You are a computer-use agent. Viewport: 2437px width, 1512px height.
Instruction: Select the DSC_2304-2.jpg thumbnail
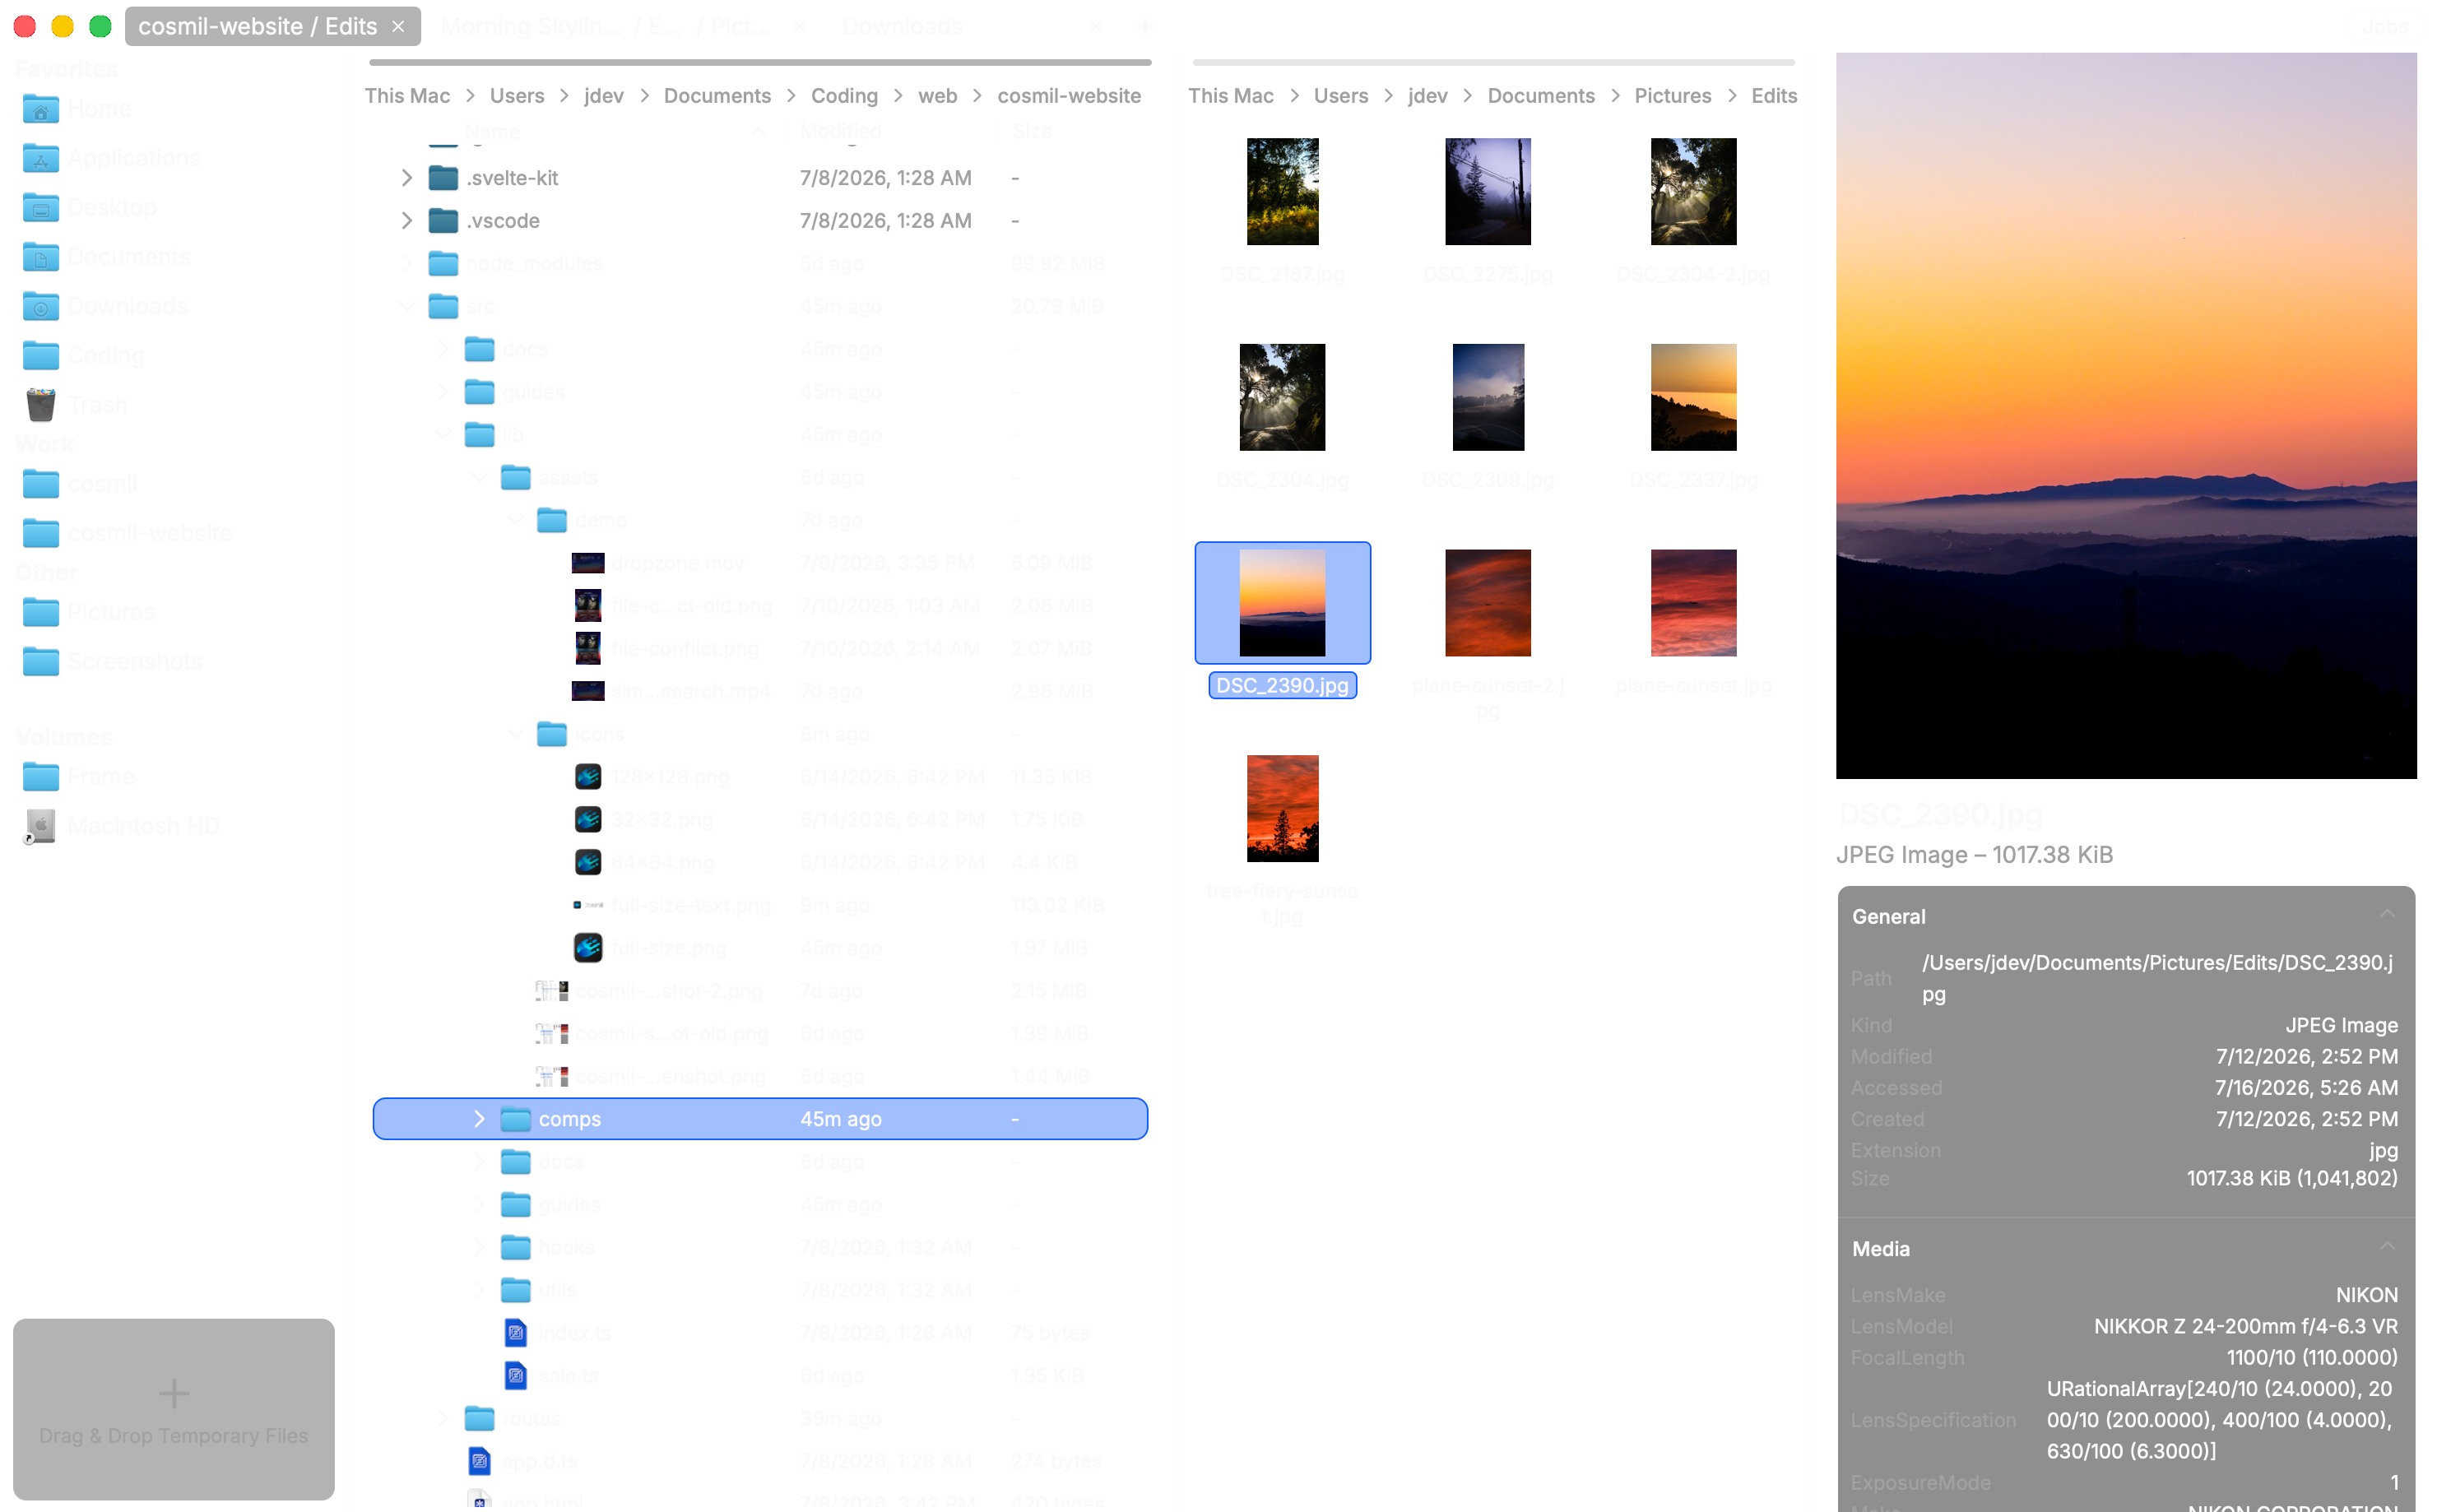point(1692,191)
